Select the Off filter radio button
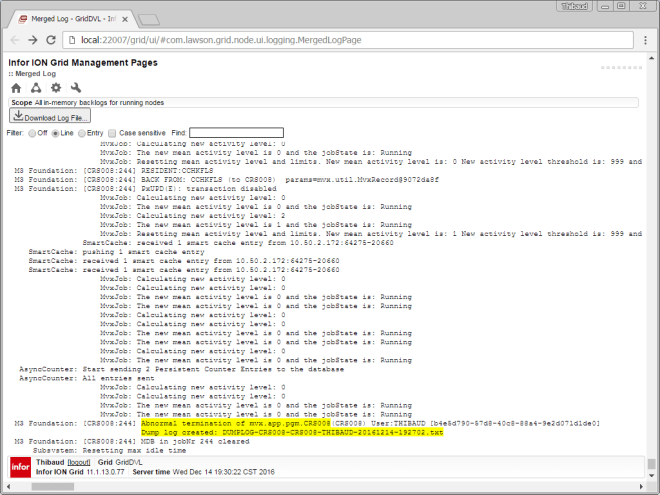 click(x=32, y=132)
